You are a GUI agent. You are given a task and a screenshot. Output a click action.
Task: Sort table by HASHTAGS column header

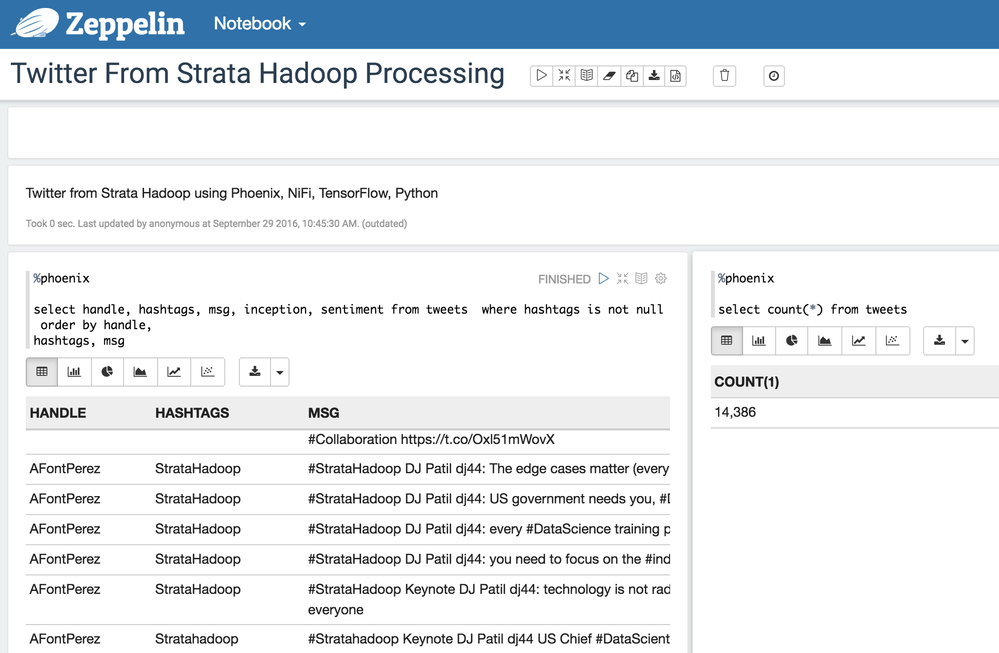point(192,413)
